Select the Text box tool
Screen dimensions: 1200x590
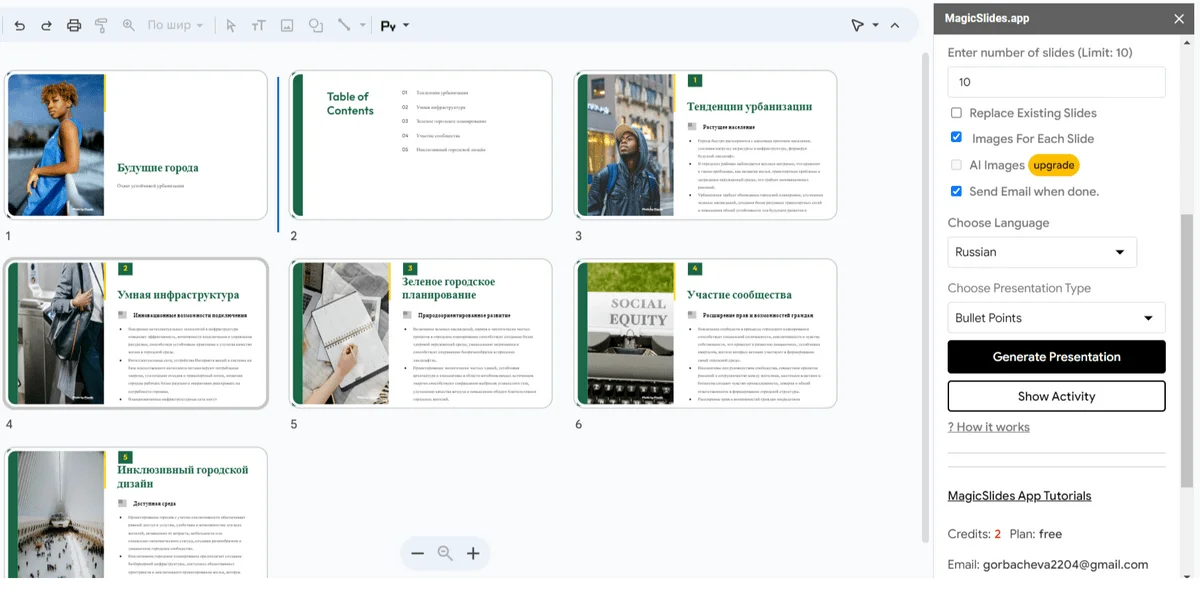pos(259,25)
